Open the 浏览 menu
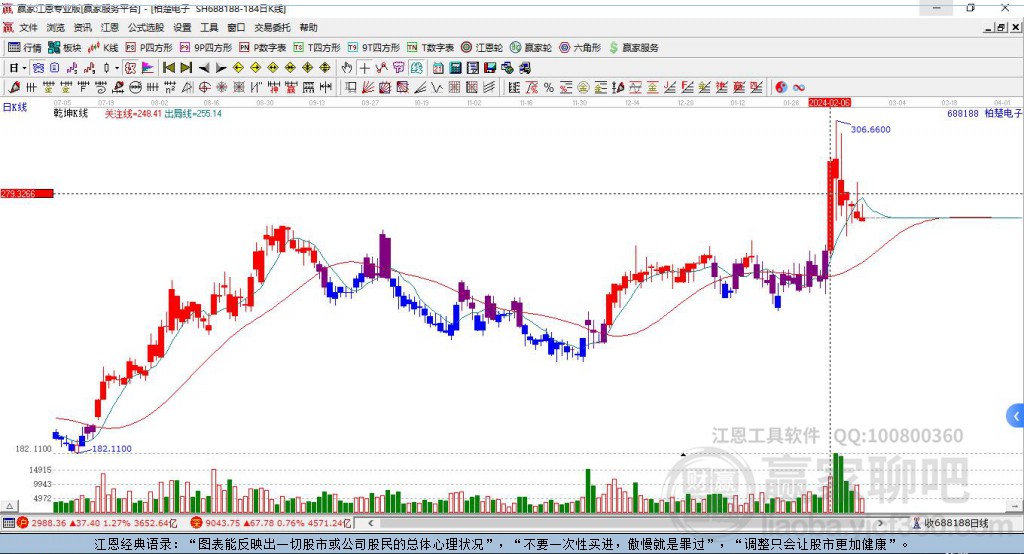The width and height of the screenshot is (1024, 554). click(x=56, y=27)
